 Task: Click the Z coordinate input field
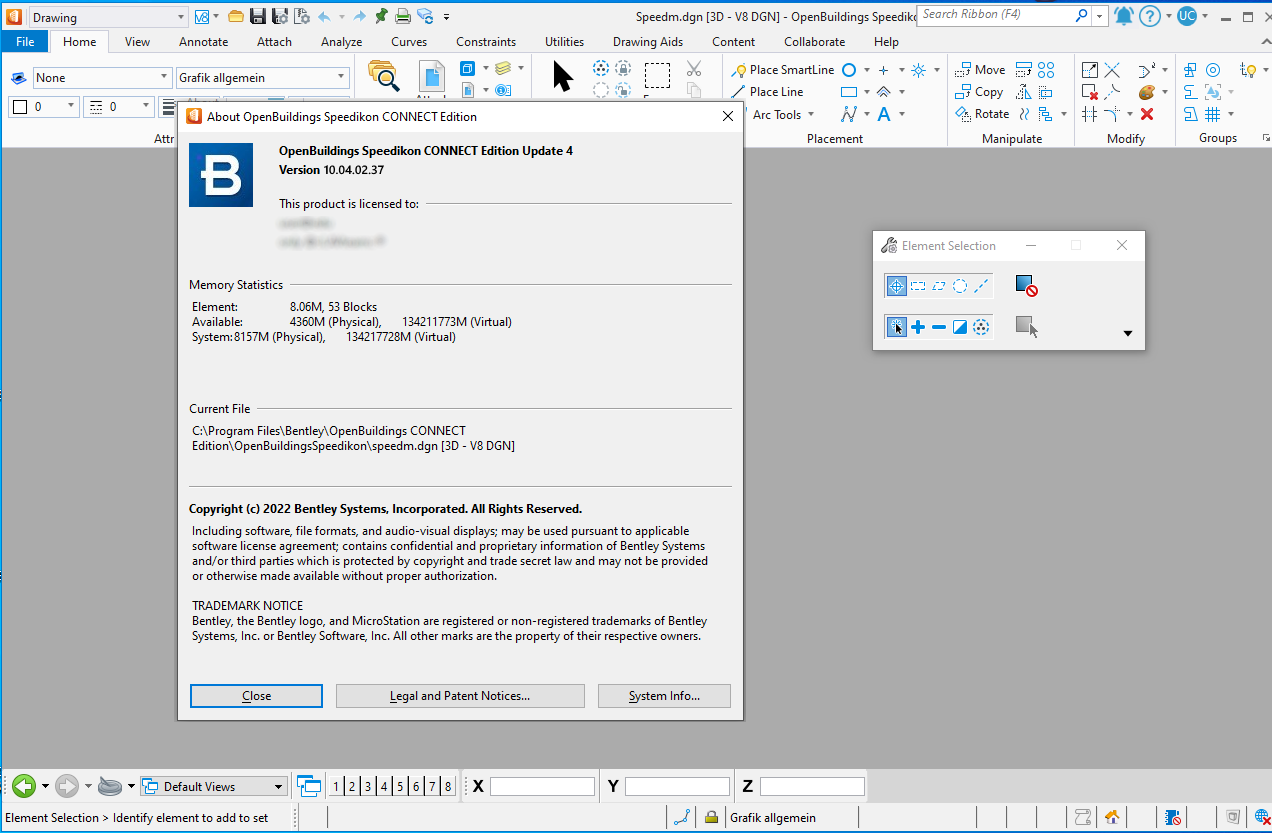812,787
